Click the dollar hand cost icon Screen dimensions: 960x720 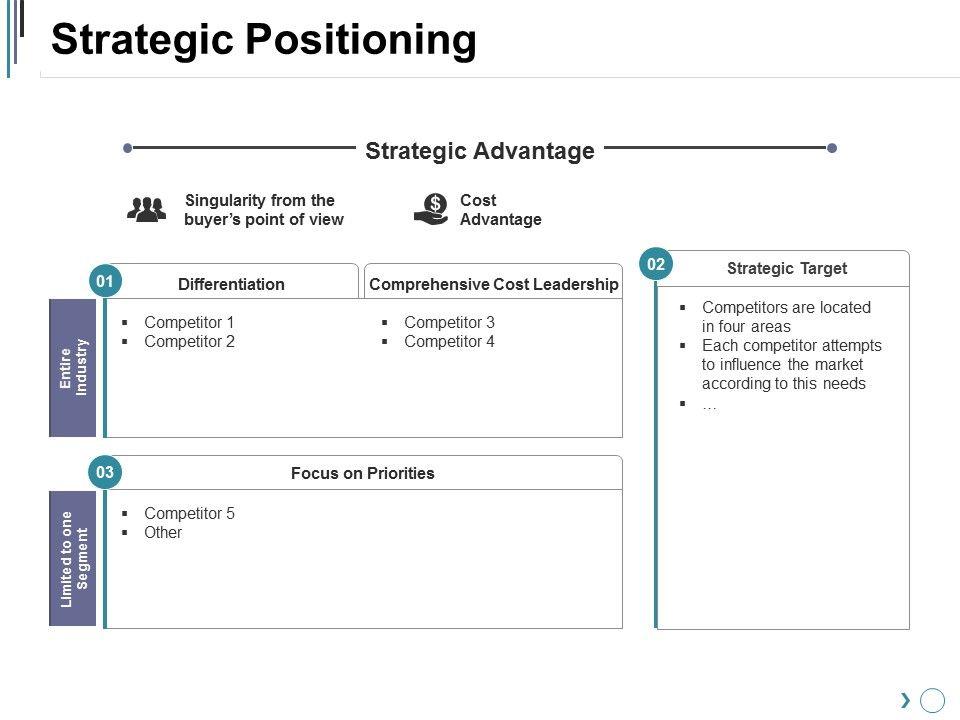point(432,209)
